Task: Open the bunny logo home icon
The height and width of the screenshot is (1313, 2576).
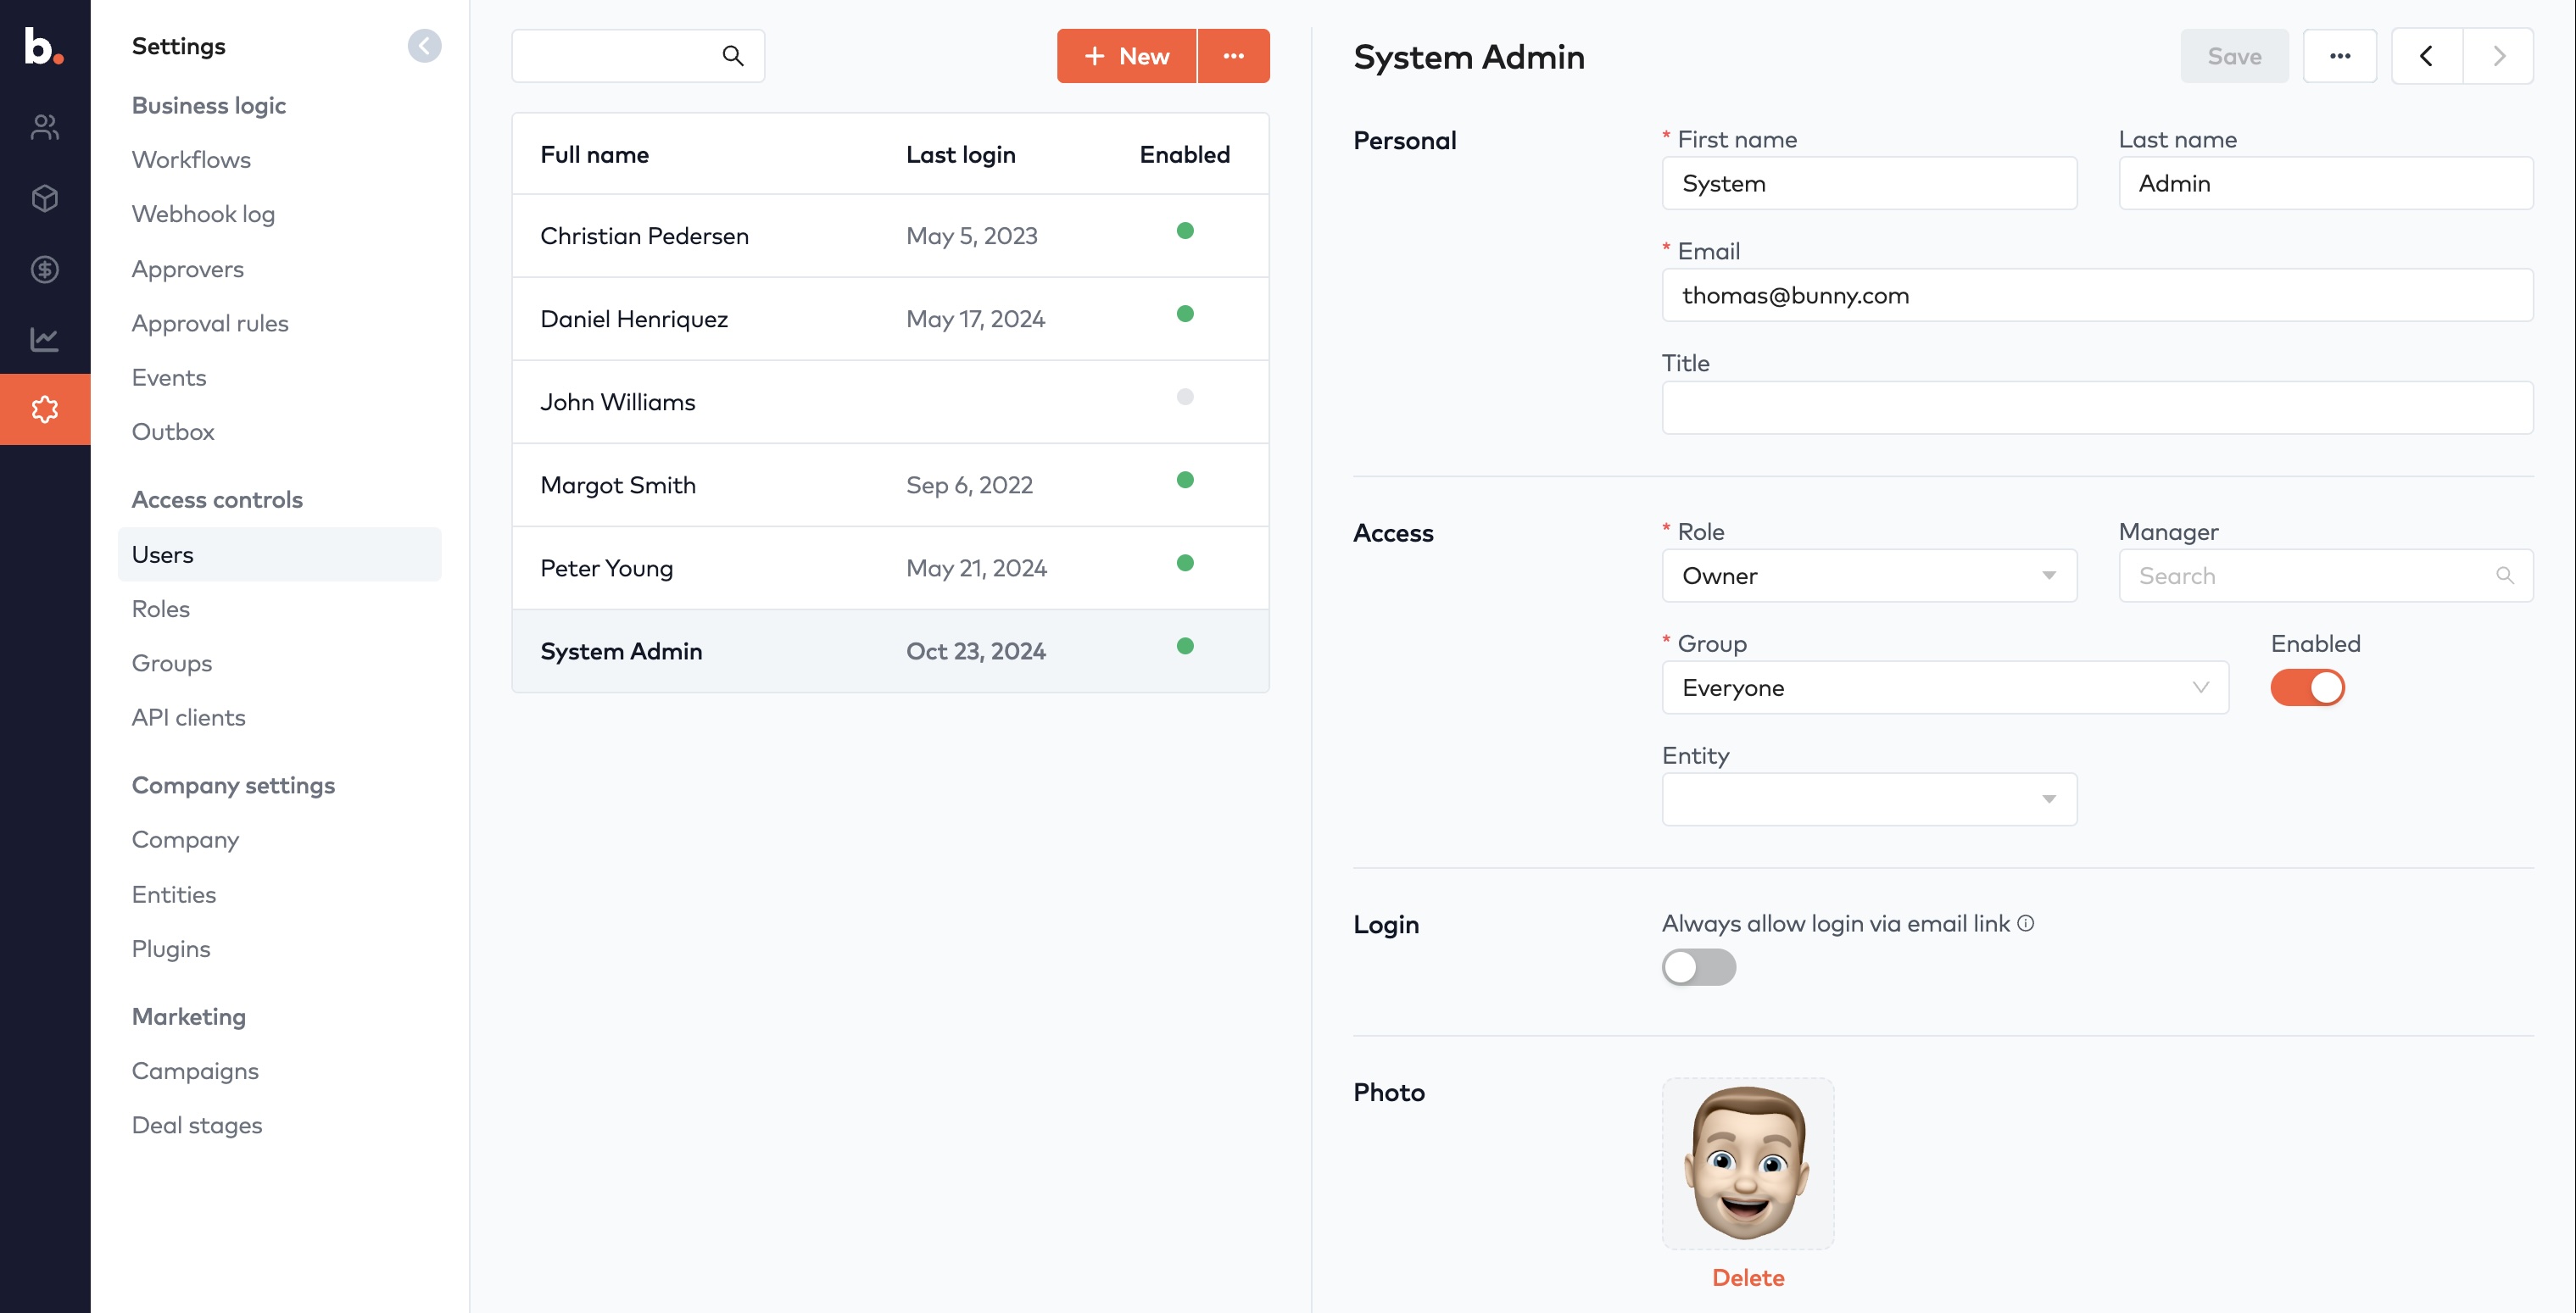Action: click(x=44, y=46)
